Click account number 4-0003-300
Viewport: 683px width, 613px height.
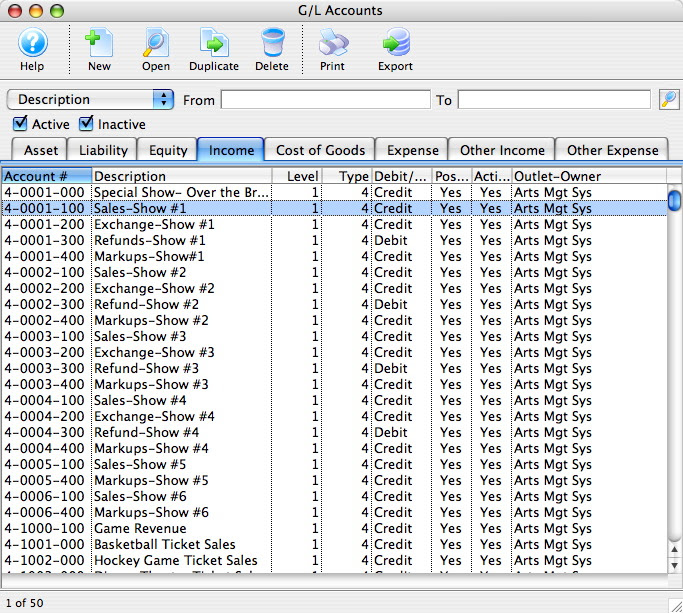pos(44,368)
